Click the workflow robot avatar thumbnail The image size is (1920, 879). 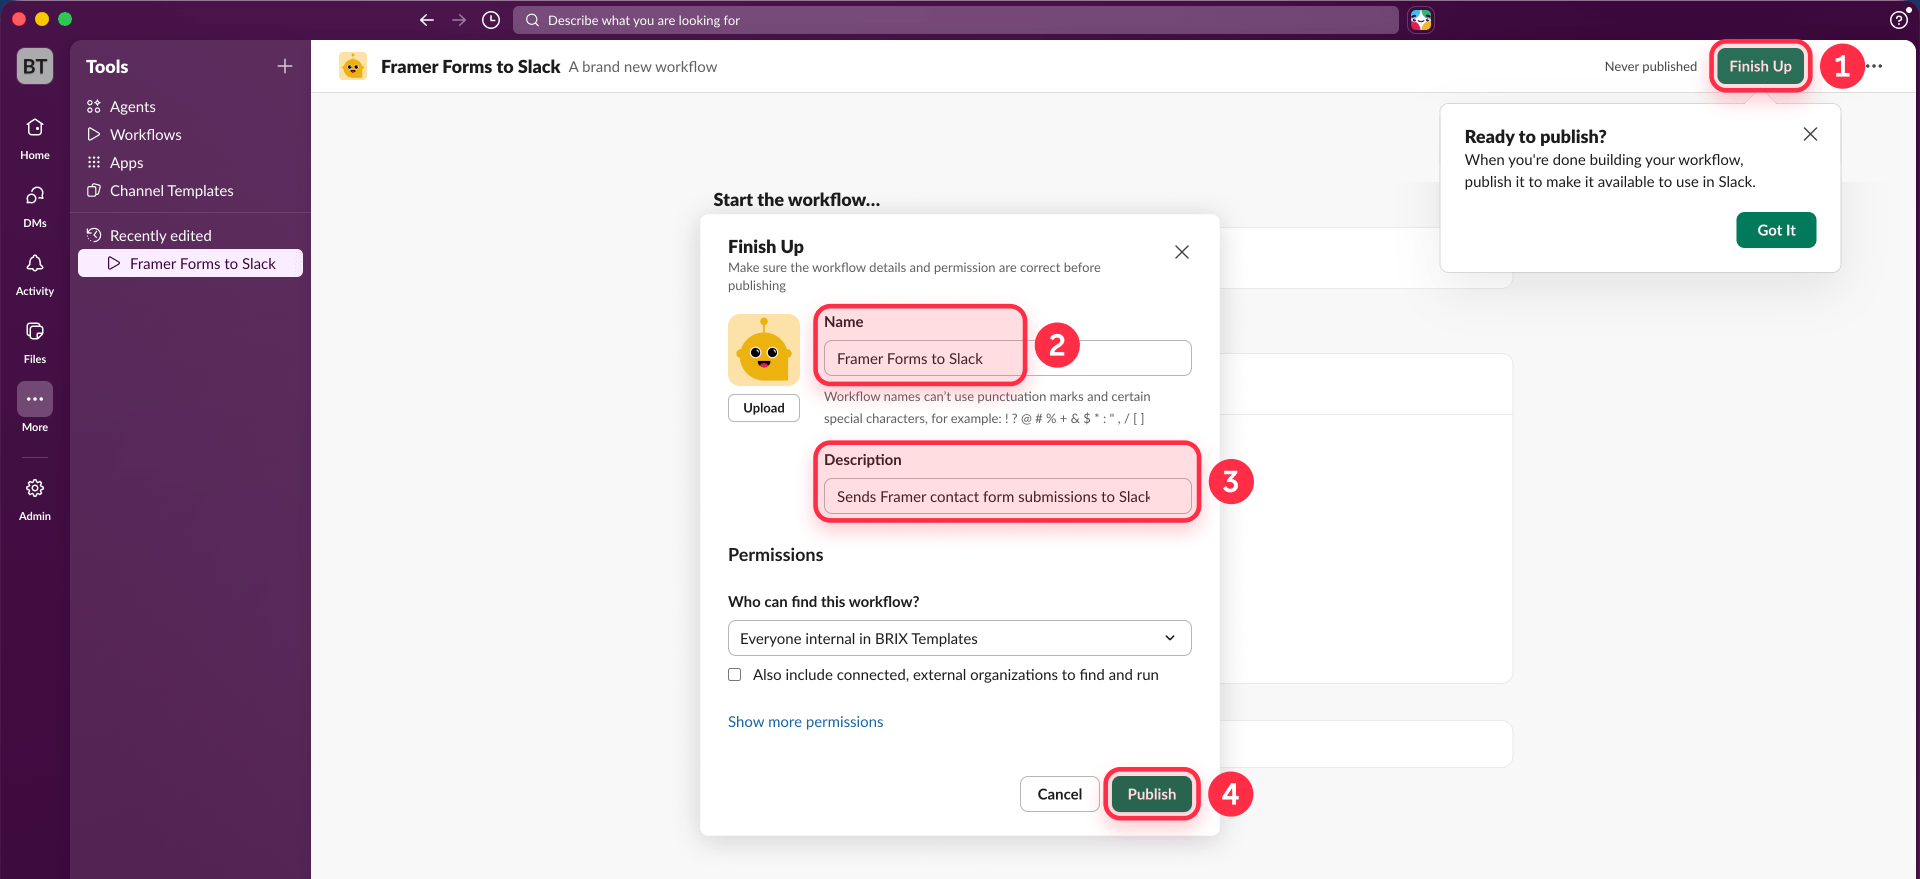pyautogui.click(x=764, y=350)
